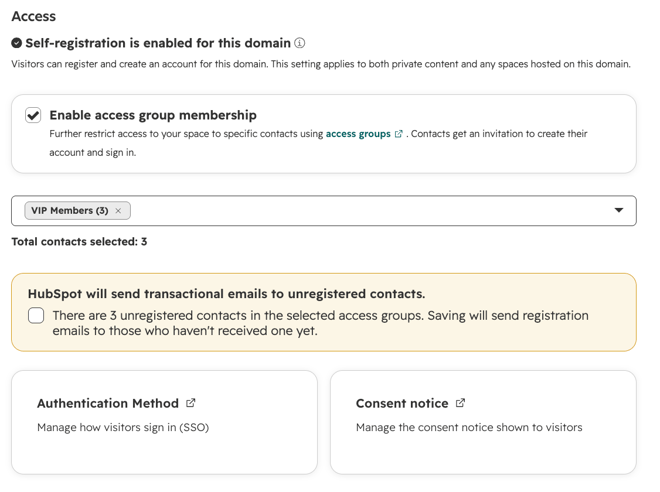The image size is (660, 492).
Task: Click the HubSpot transactional emails warning heading
Action: (x=226, y=294)
